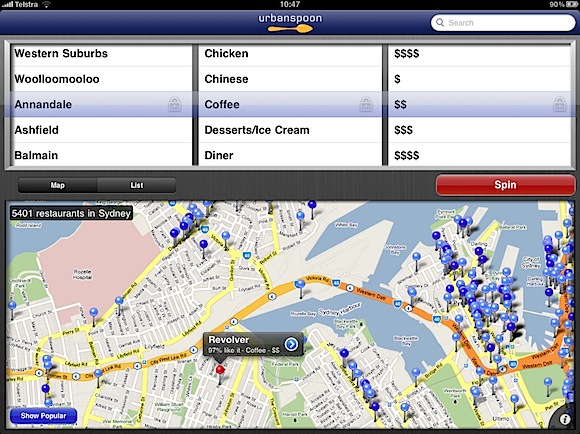Hit the red Spin button

[x=505, y=185]
